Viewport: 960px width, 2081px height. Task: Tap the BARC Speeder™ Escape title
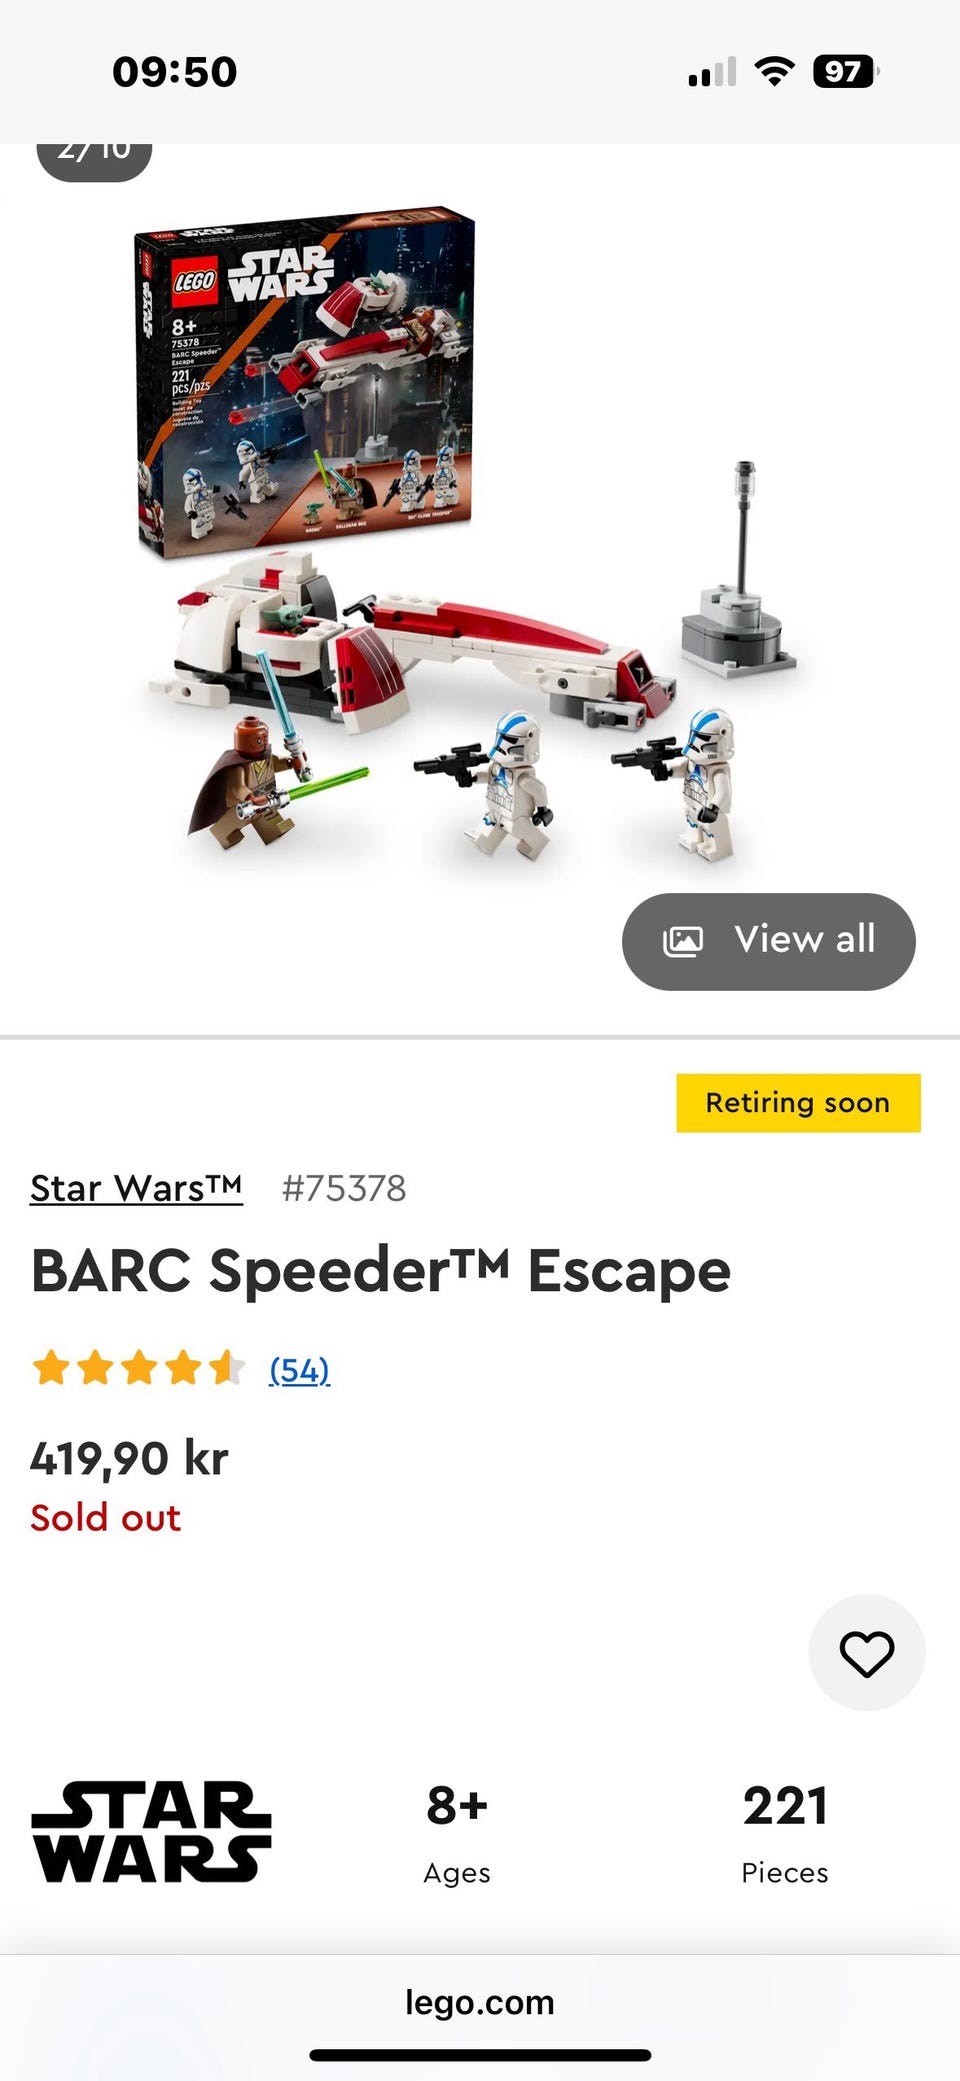[x=381, y=1271]
